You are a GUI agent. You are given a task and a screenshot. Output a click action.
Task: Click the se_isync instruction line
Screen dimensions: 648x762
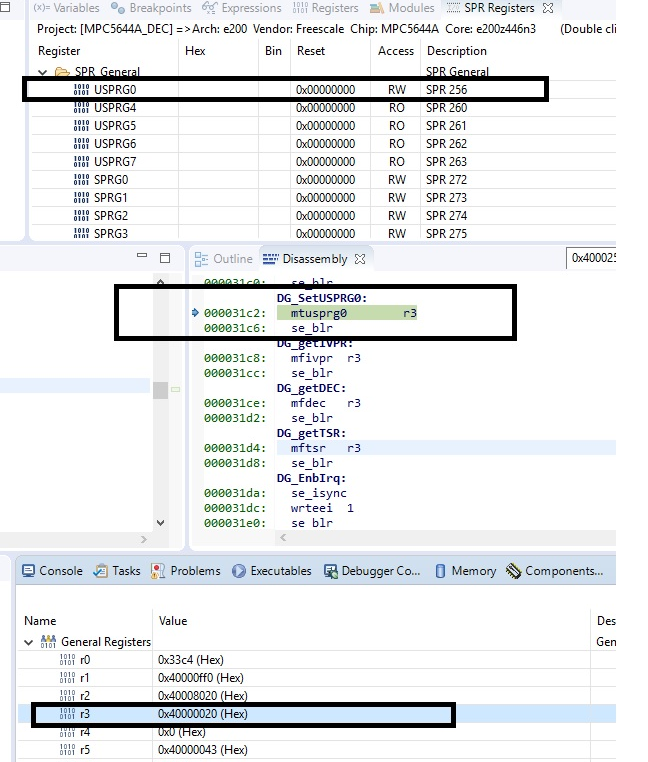[319, 493]
